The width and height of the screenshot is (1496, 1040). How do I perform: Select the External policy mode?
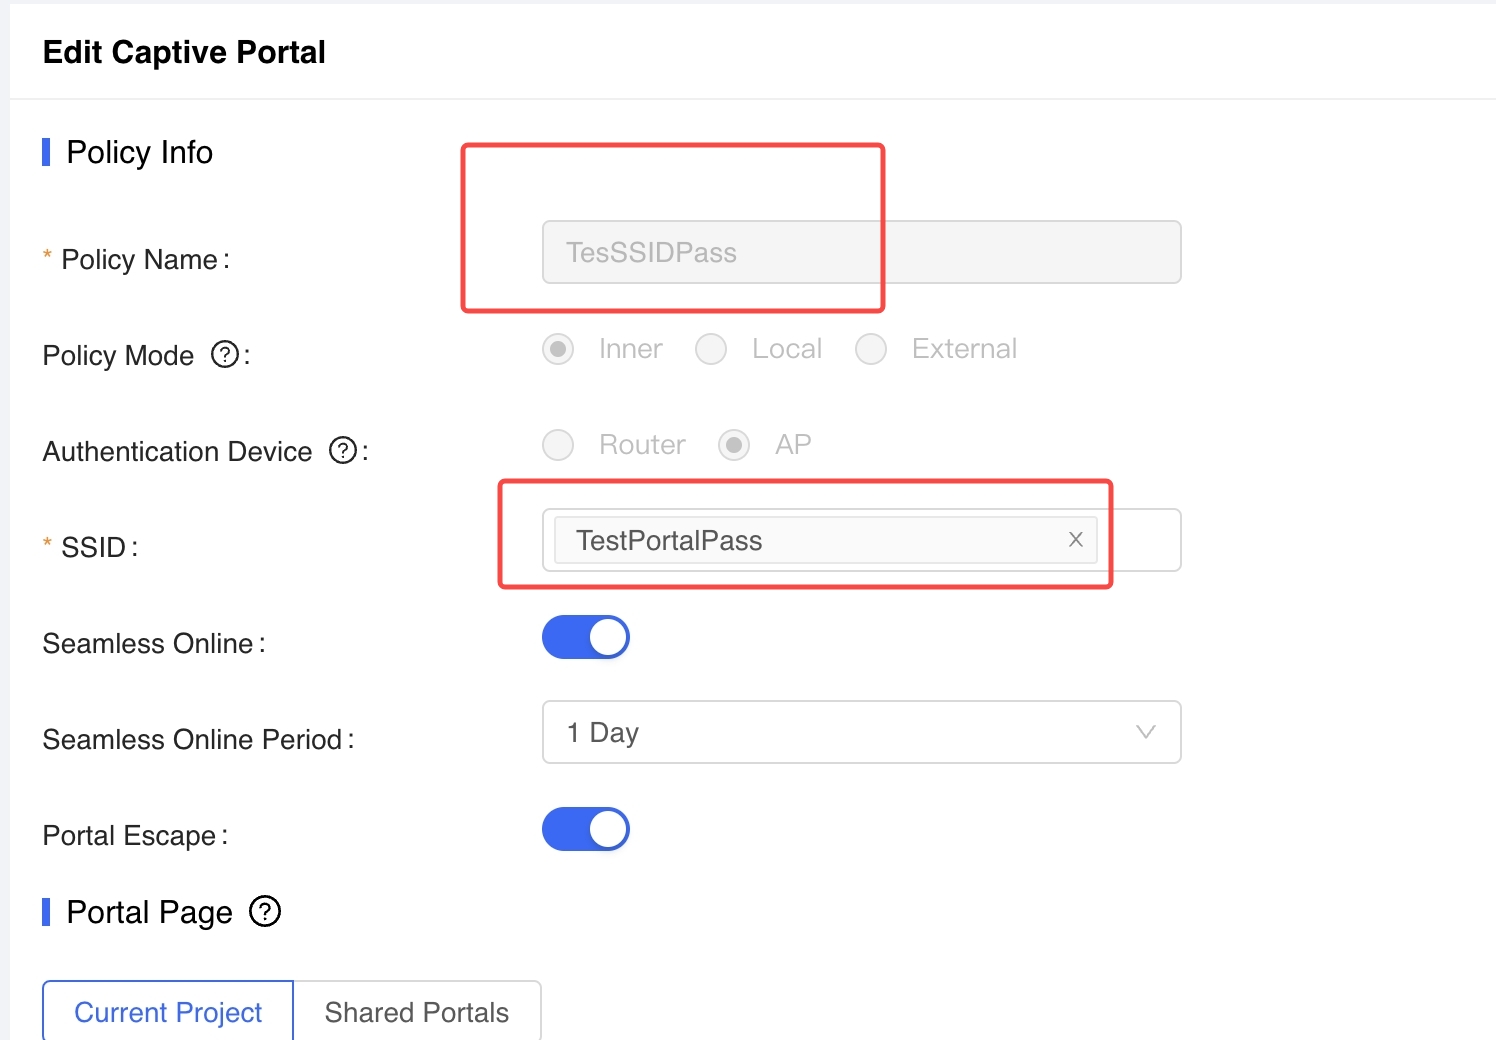pos(871,349)
